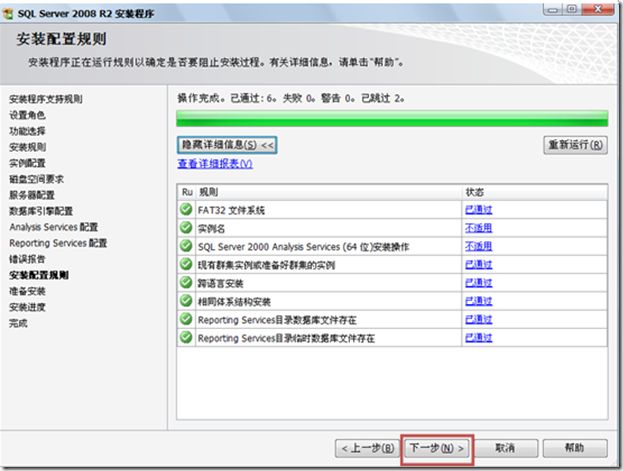The height and width of the screenshot is (471, 623).
Task: Click green check icon for 实例名 rule
Action: (x=186, y=227)
